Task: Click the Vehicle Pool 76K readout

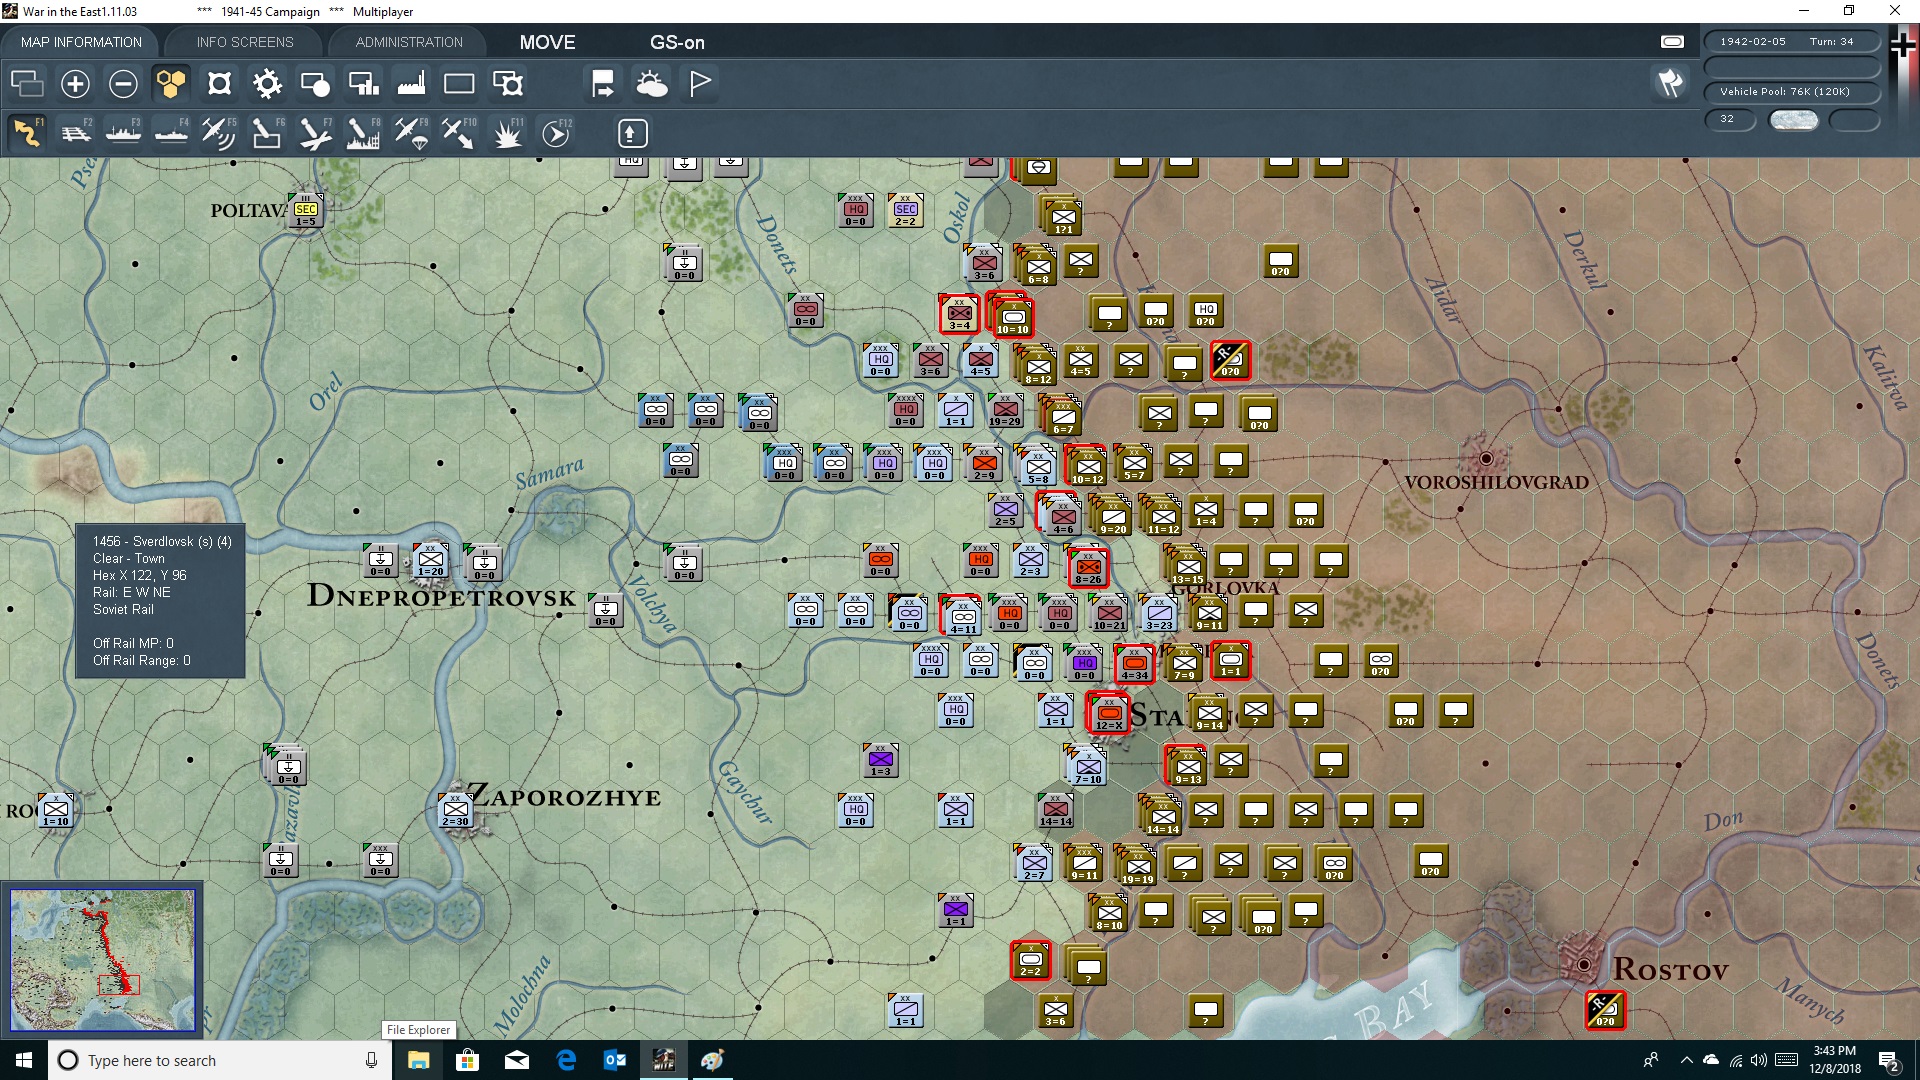Action: pyautogui.click(x=1792, y=92)
